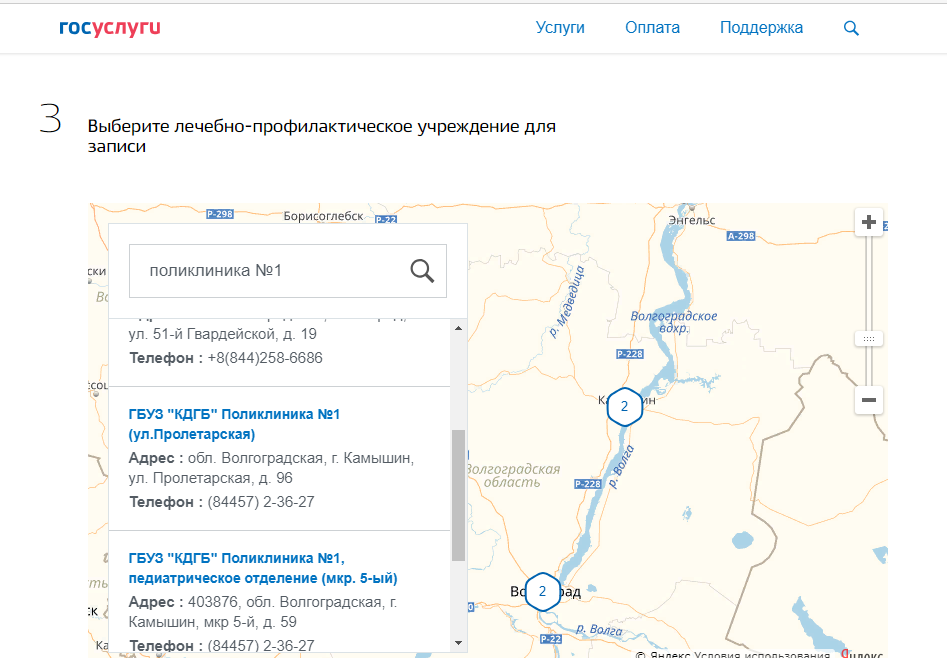This screenshot has height=658, width=947.
Task: Click address text ул. Пролетарская, д. 96
Action: [210, 478]
